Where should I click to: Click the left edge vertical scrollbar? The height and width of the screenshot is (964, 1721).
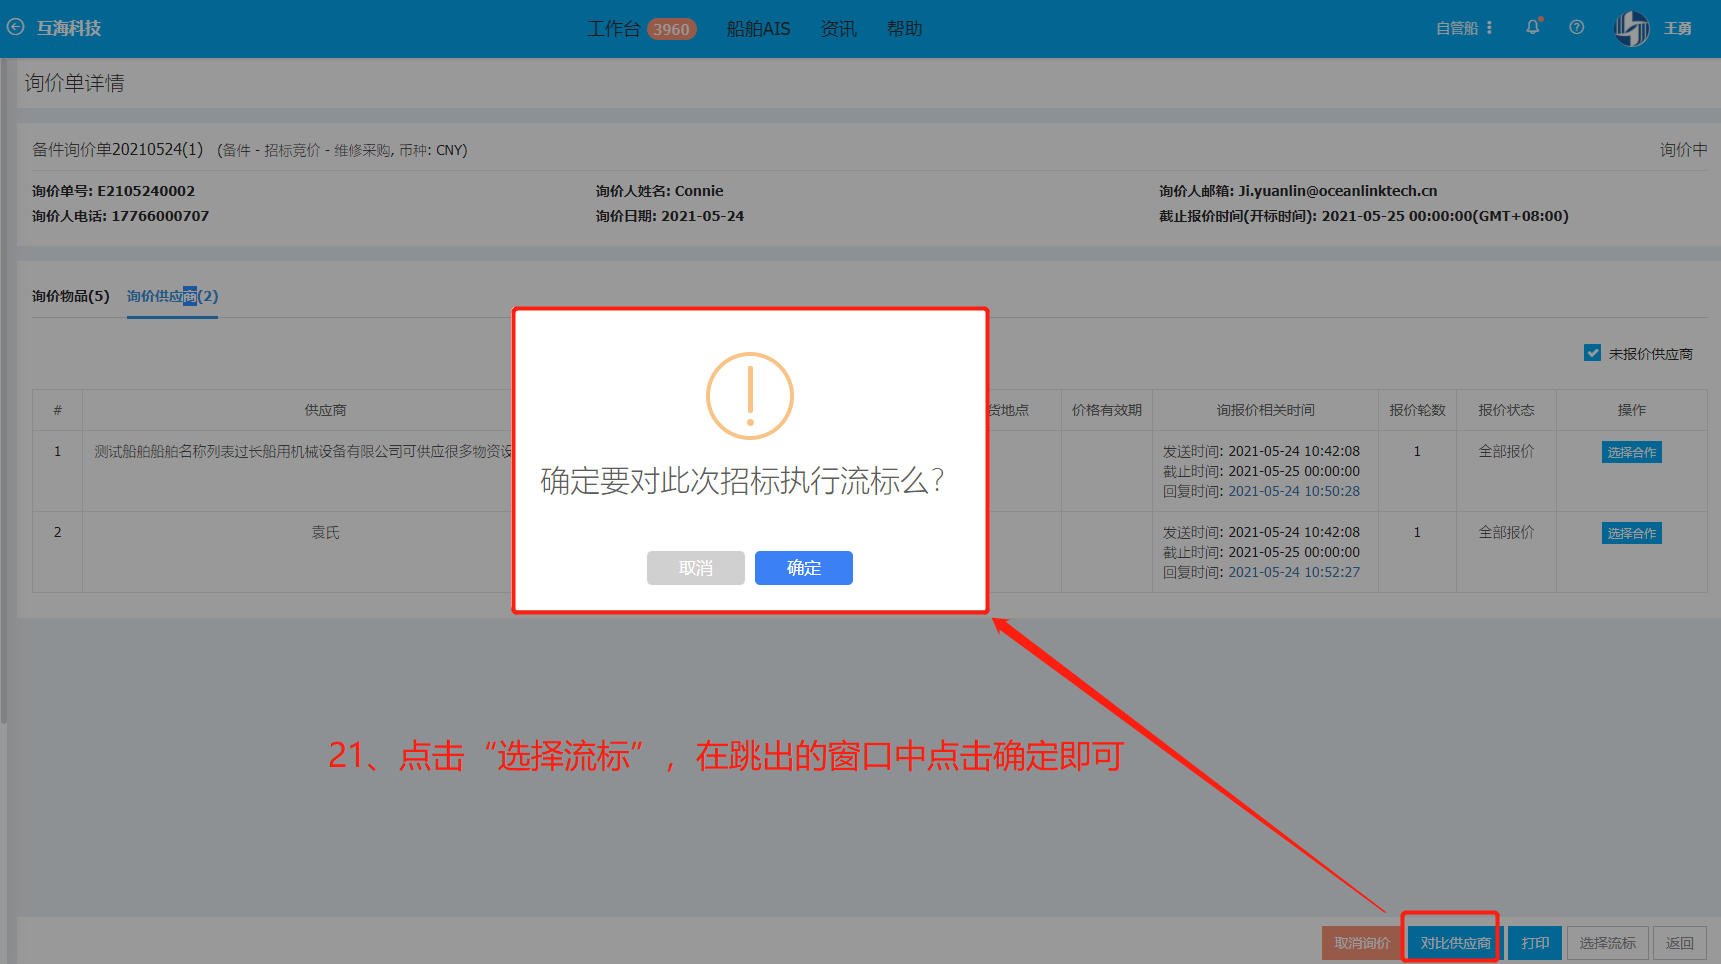[x=3, y=390]
